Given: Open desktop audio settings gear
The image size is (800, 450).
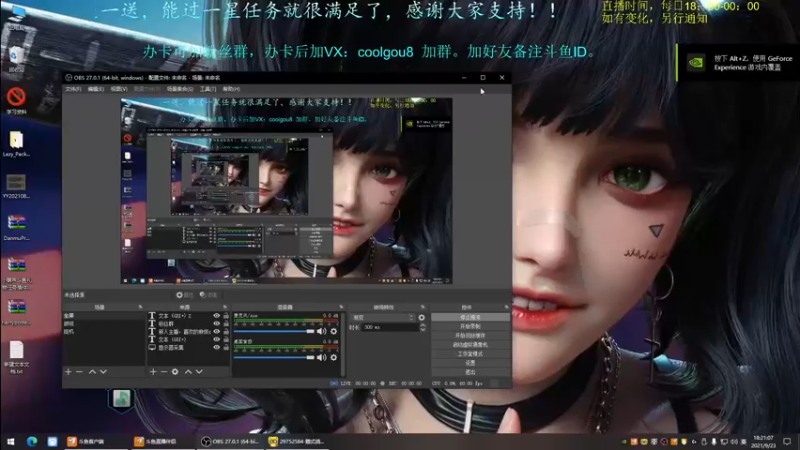Looking at the screenshot, I should [x=334, y=358].
